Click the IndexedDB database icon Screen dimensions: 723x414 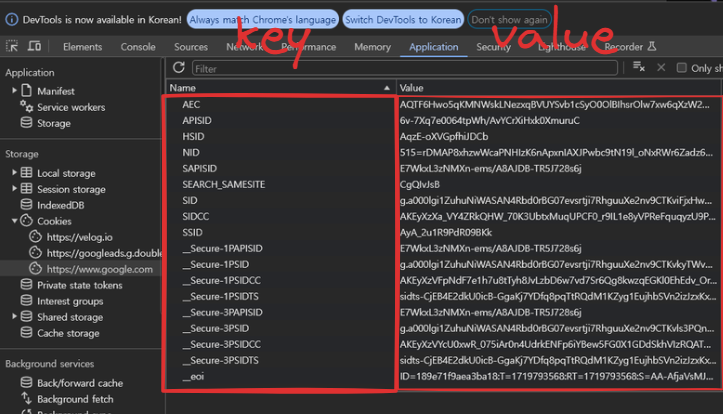pyautogui.click(x=27, y=205)
